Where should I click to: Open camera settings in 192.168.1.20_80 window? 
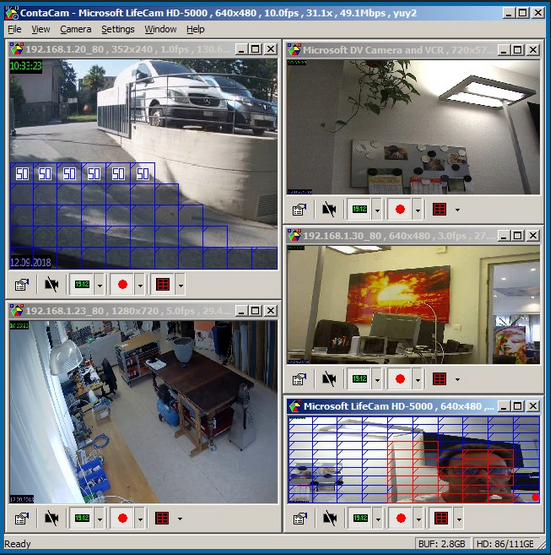coord(22,285)
